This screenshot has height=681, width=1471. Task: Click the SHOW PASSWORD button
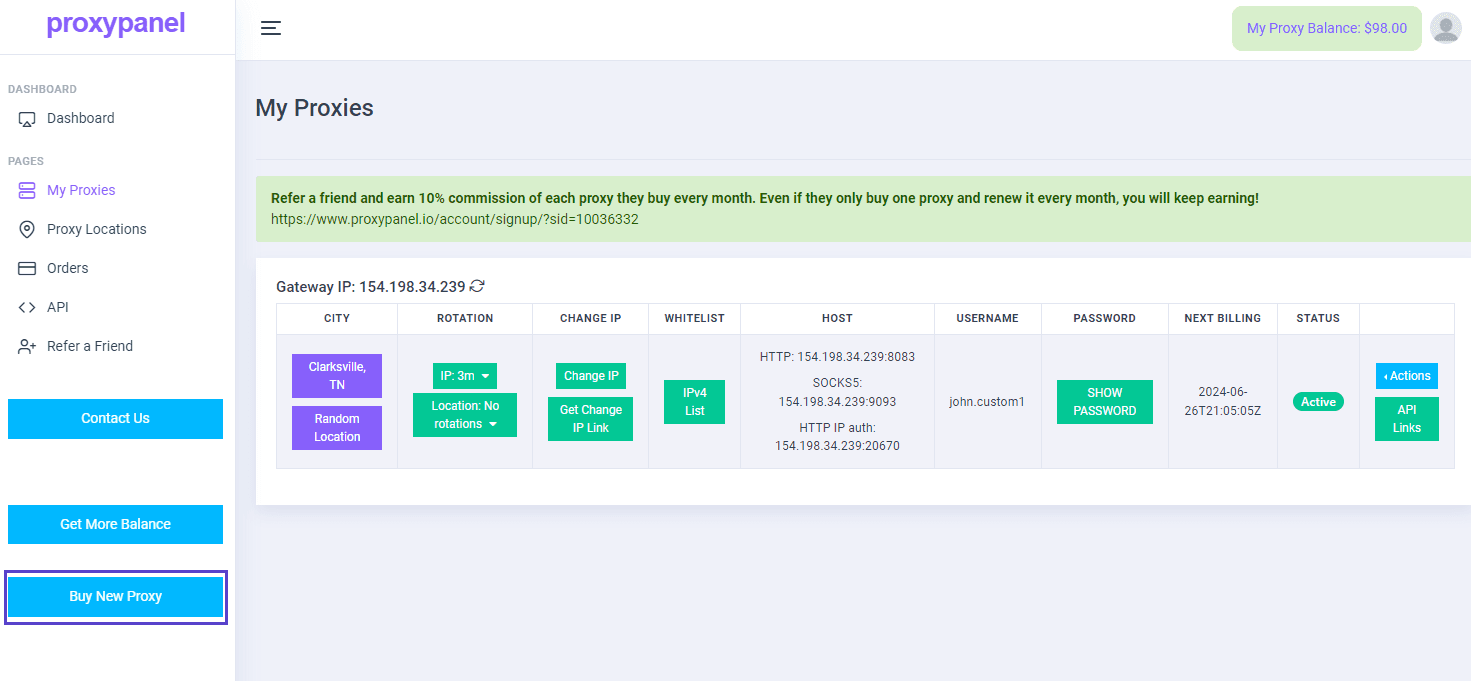(x=1104, y=402)
